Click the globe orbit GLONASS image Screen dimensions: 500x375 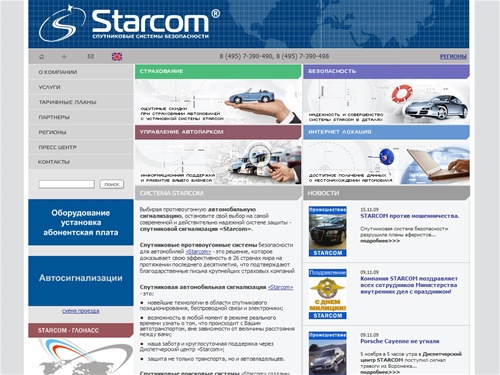pyautogui.click(x=81, y=357)
